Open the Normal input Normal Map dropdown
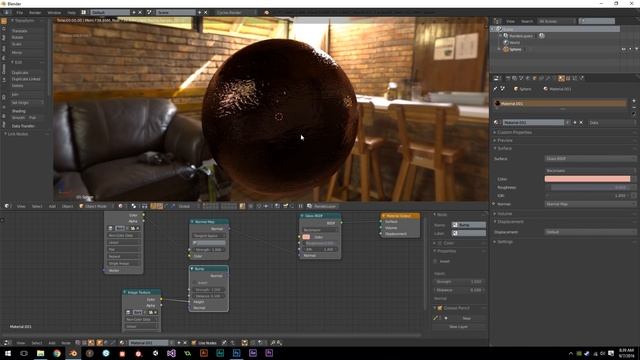640x360 pixels. [590, 204]
